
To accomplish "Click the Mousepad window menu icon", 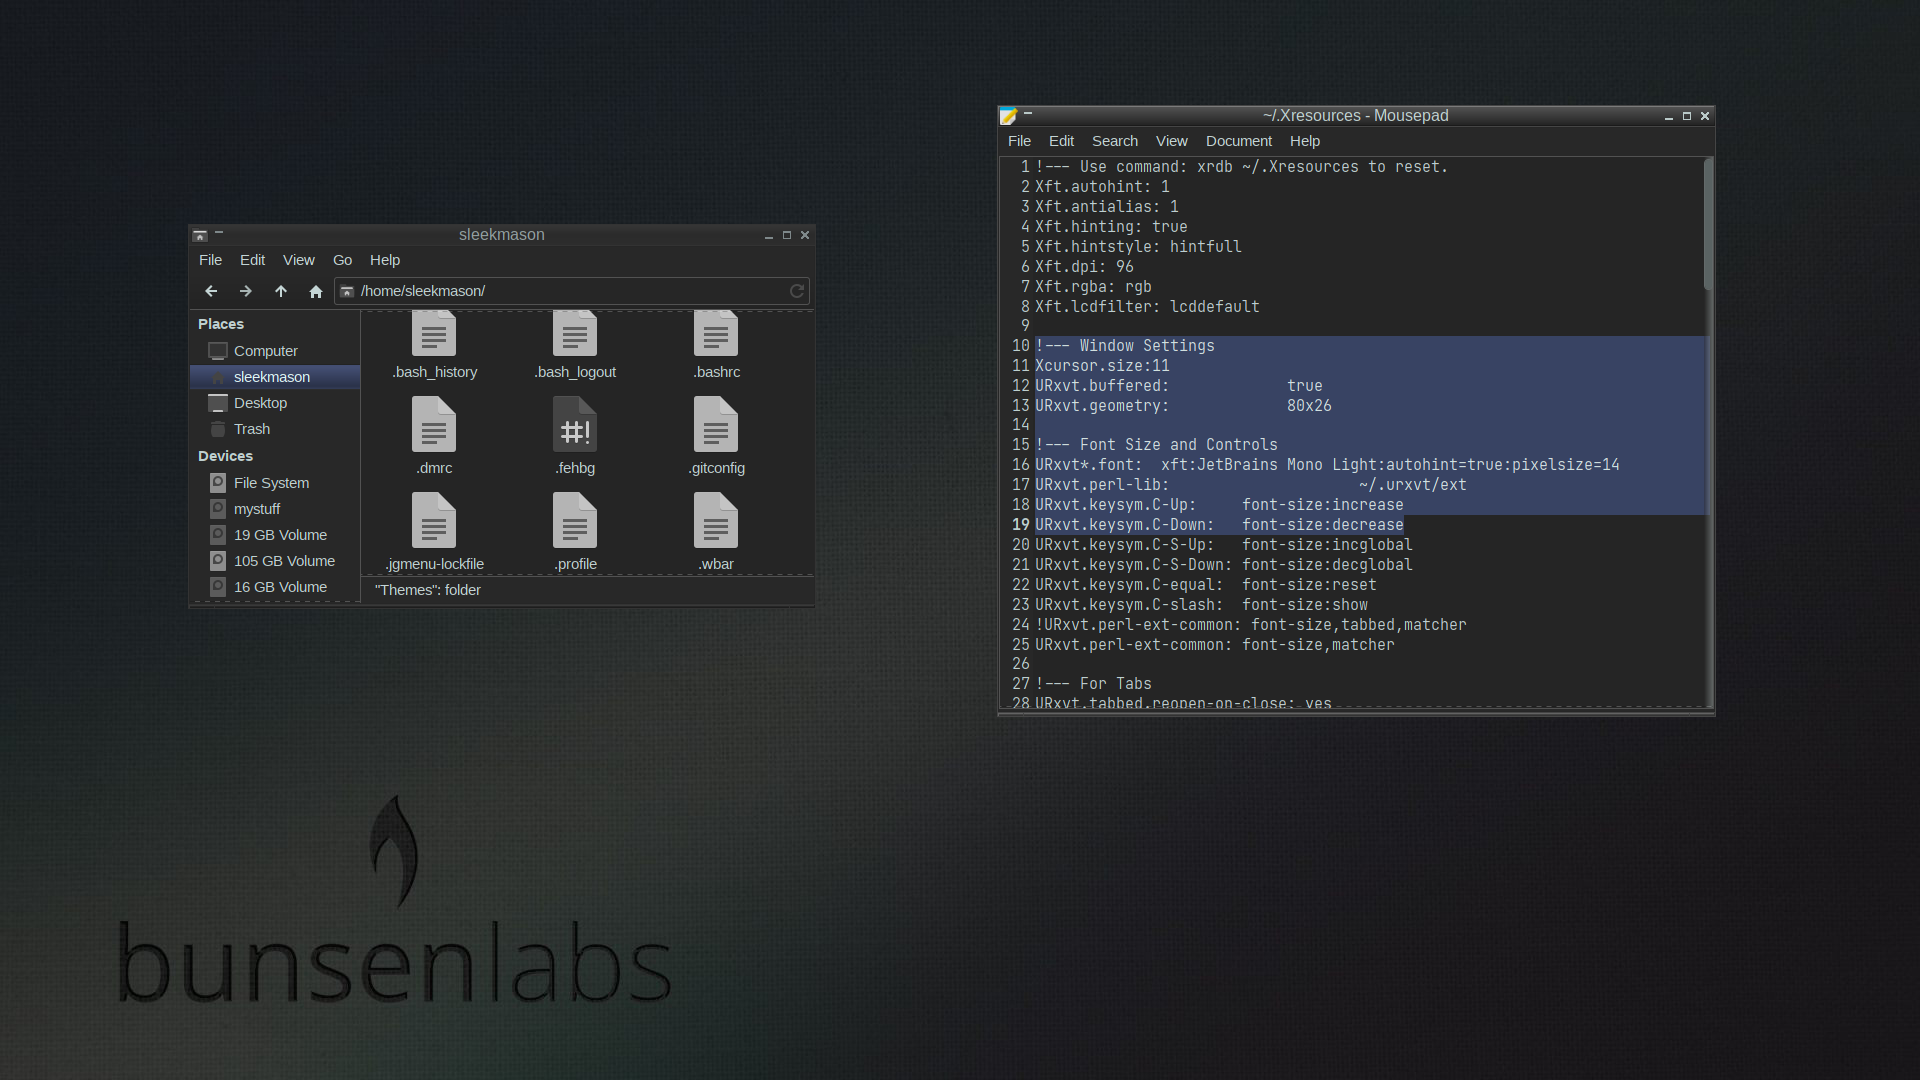I will coord(1008,116).
